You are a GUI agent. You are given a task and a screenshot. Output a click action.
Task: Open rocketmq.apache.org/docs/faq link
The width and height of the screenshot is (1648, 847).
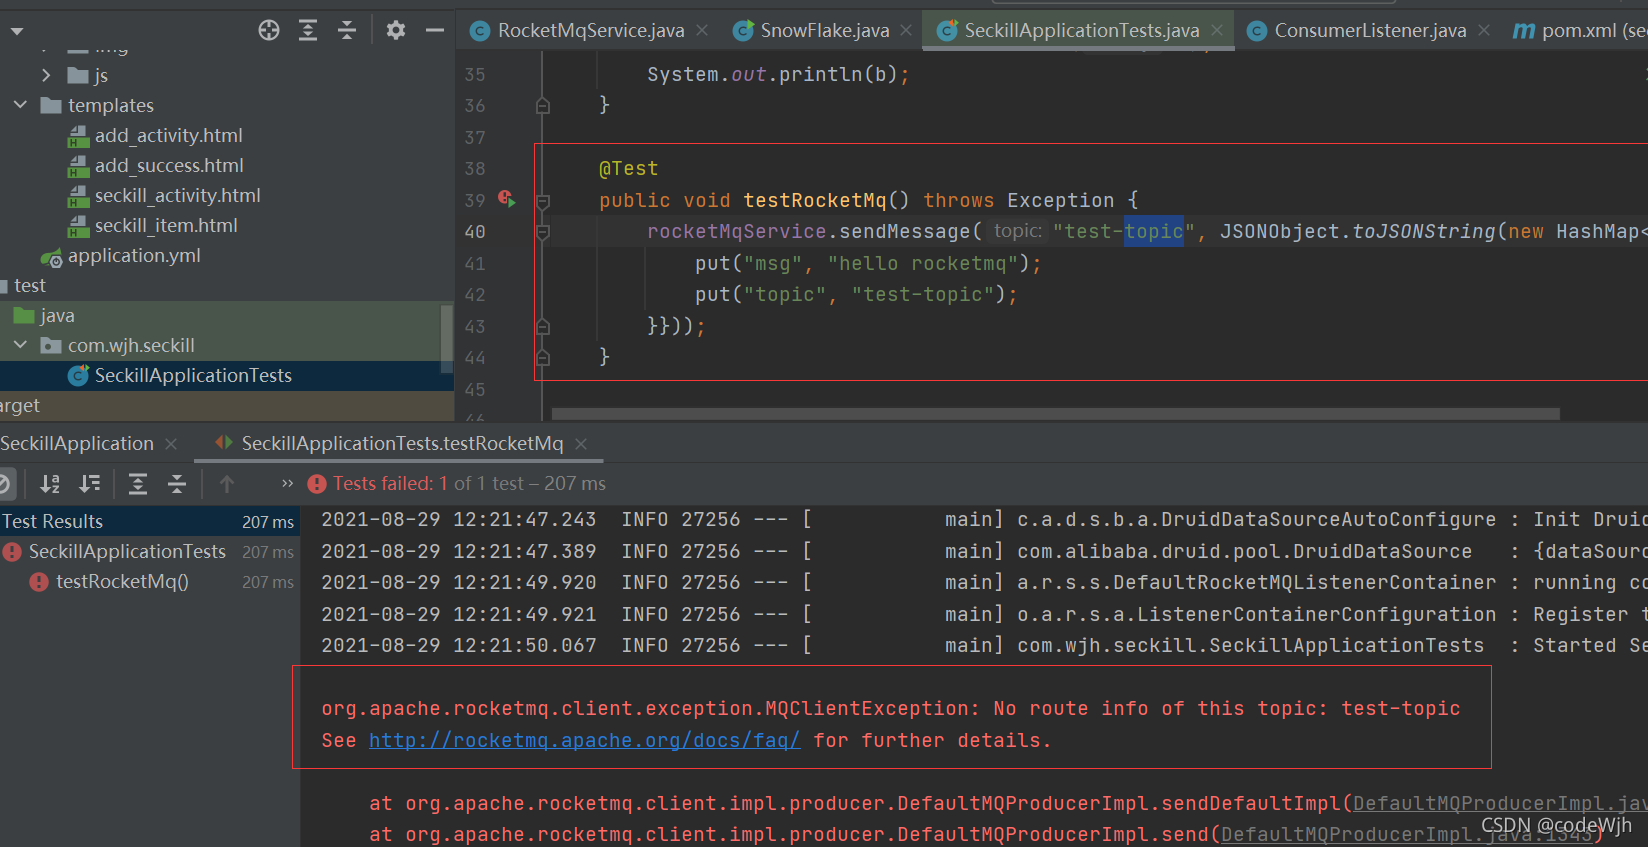coord(585,740)
